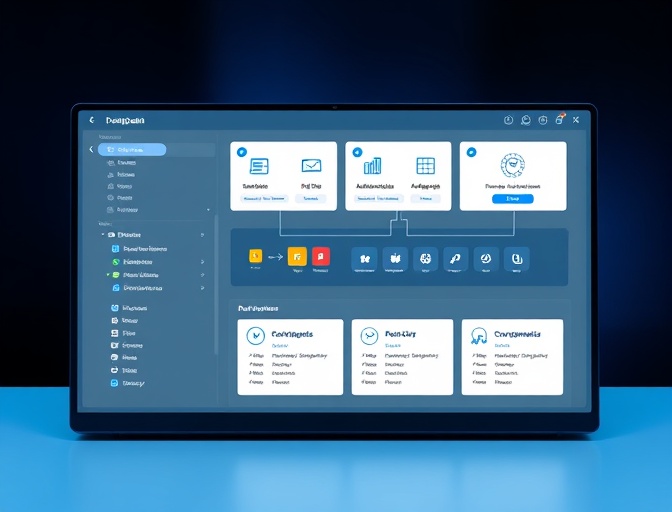The width and height of the screenshot is (672, 512).
Task: Open the blue link under the circled checkmark card title
Action: [x=280, y=345]
